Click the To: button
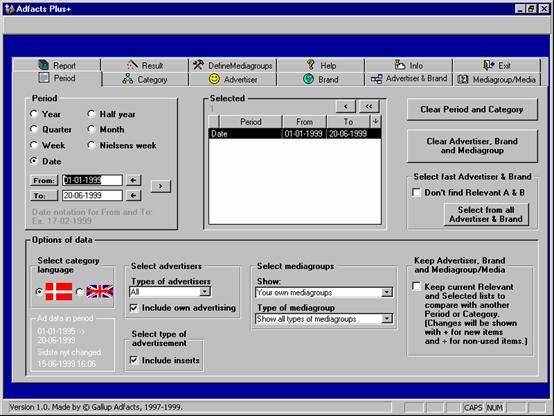This screenshot has width=554, height=416. pos(44,195)
